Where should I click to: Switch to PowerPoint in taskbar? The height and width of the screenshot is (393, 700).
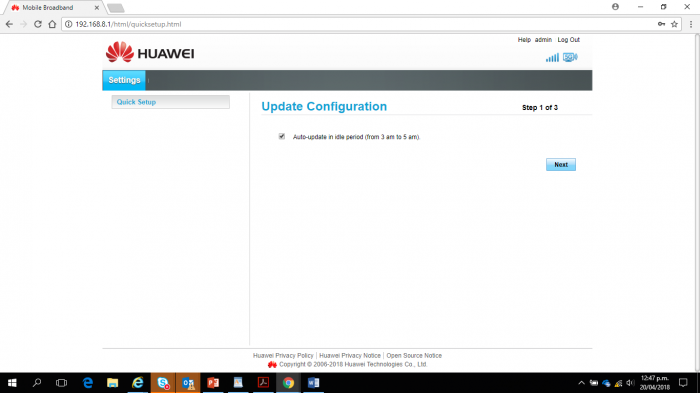click(213, 383)
